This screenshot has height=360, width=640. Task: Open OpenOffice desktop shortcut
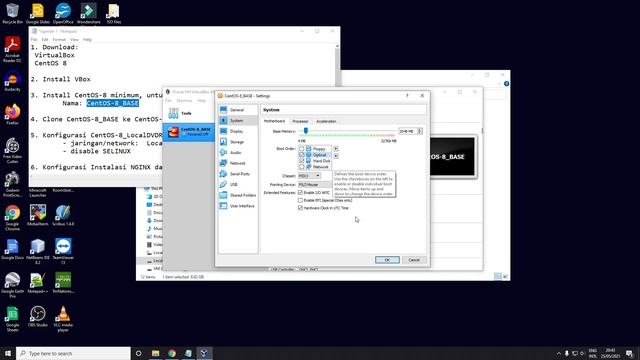tap(63, 13)
